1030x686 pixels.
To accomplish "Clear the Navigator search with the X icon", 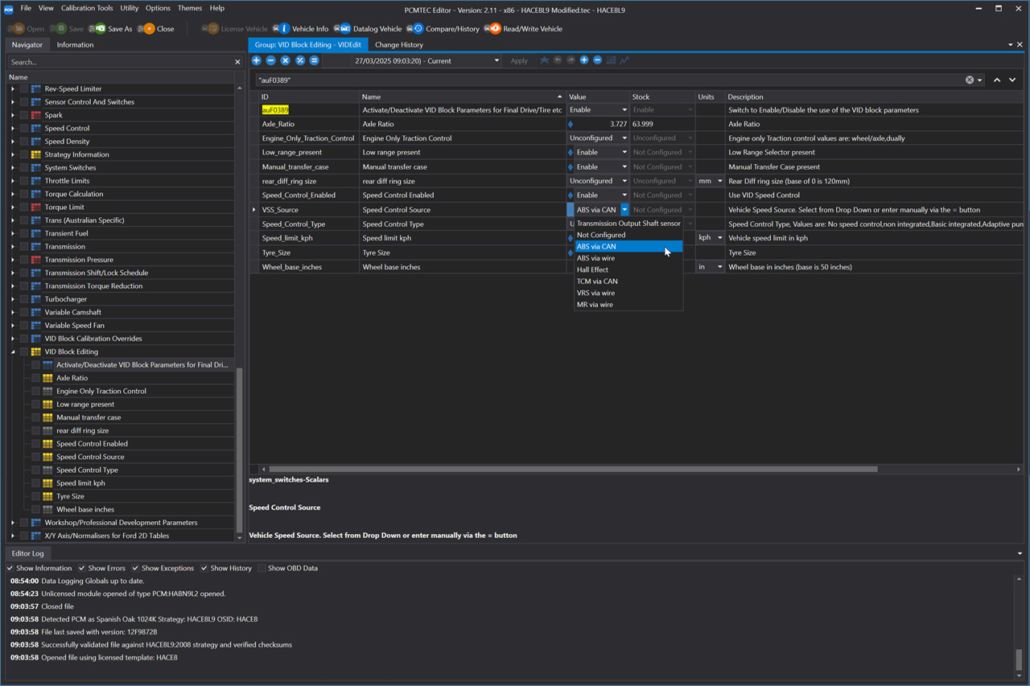I will [237, 62].
